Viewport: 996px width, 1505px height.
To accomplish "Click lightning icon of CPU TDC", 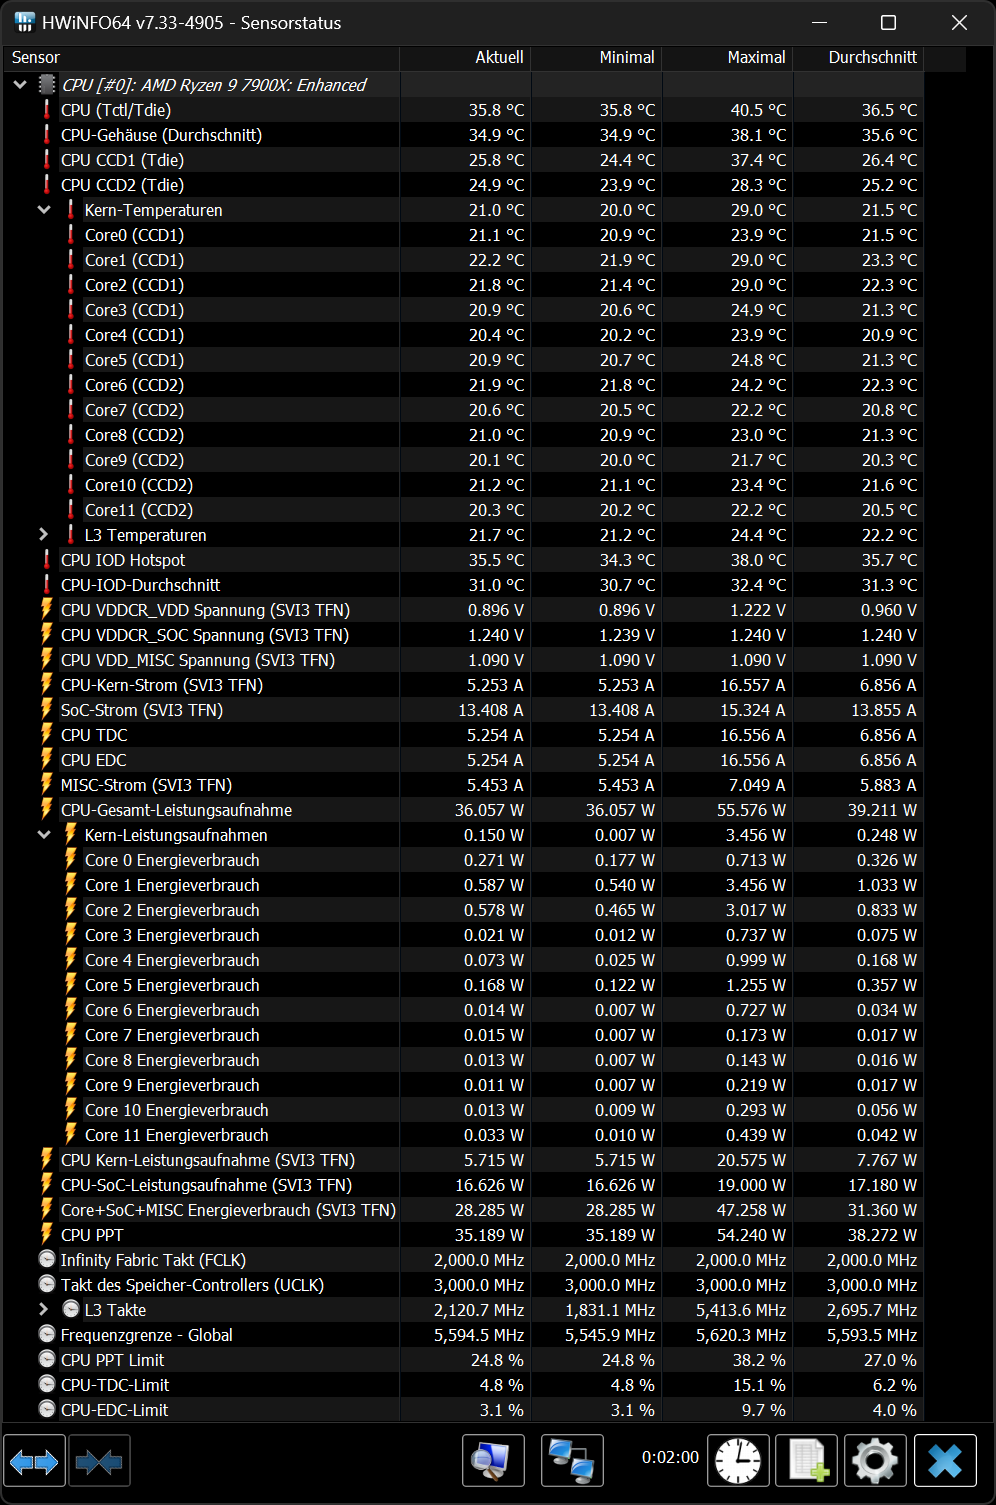I will (x=46, y=734).
